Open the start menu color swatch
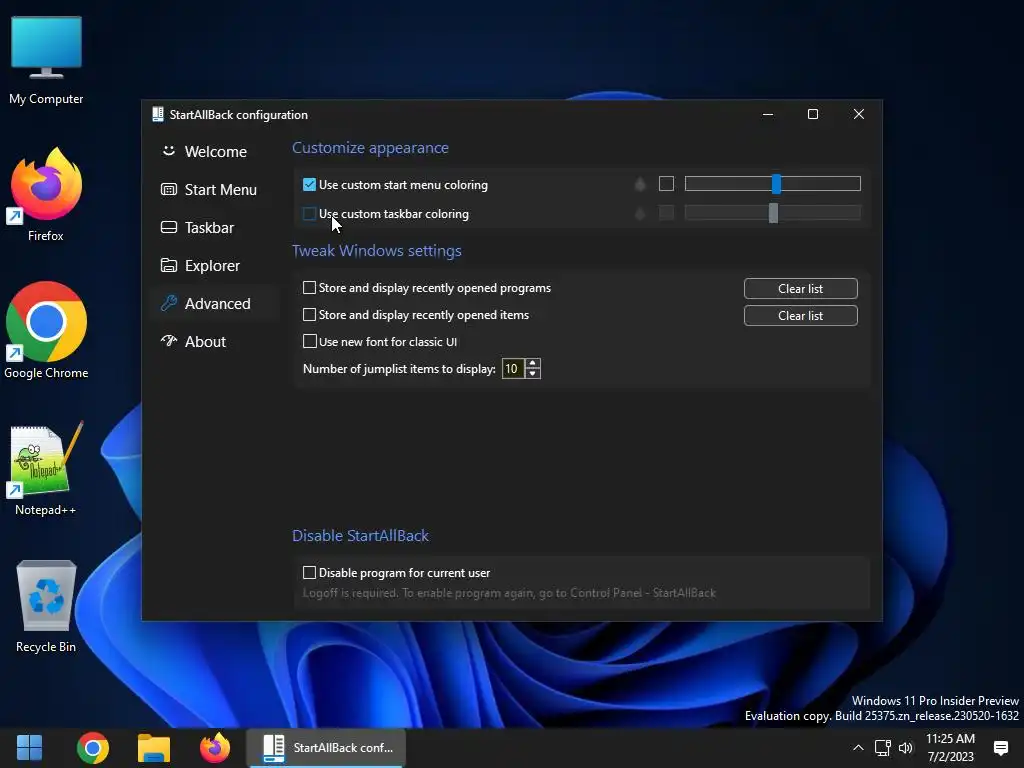 (x=666, y=184)
